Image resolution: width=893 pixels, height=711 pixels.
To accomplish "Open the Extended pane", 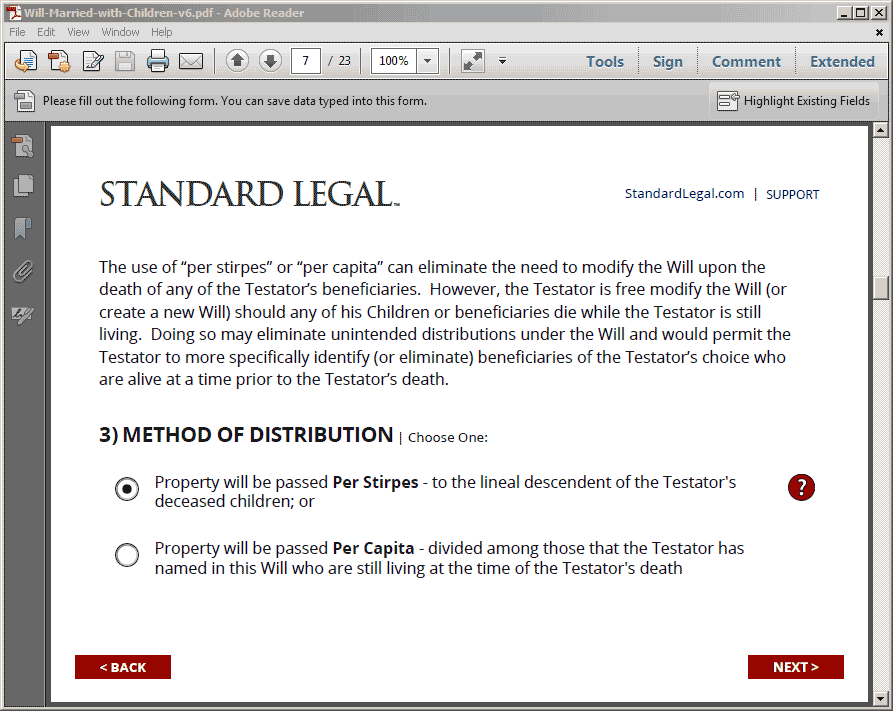I will (x=842, y=62).
